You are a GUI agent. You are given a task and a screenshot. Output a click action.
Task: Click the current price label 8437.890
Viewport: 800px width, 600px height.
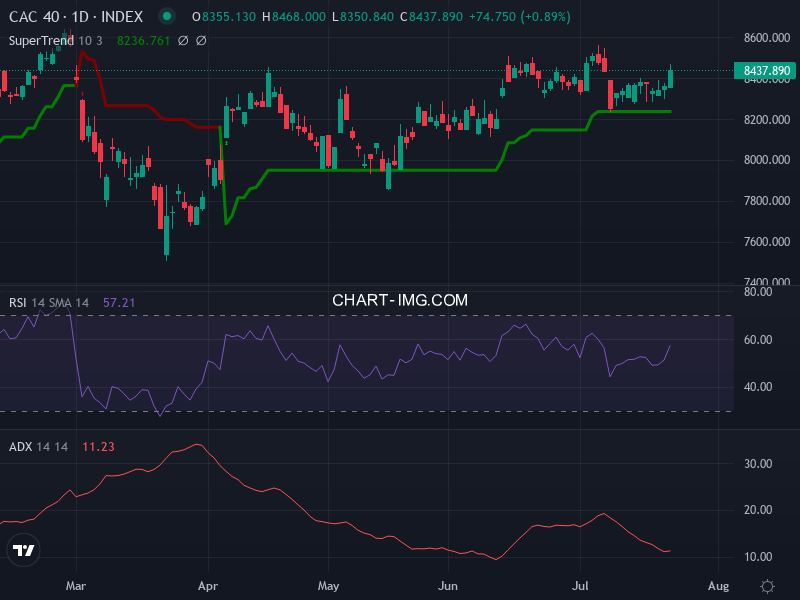764,70
